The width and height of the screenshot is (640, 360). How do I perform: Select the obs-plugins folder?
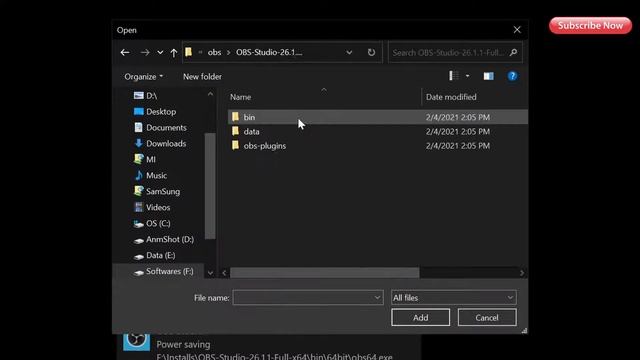coord(378,146)
